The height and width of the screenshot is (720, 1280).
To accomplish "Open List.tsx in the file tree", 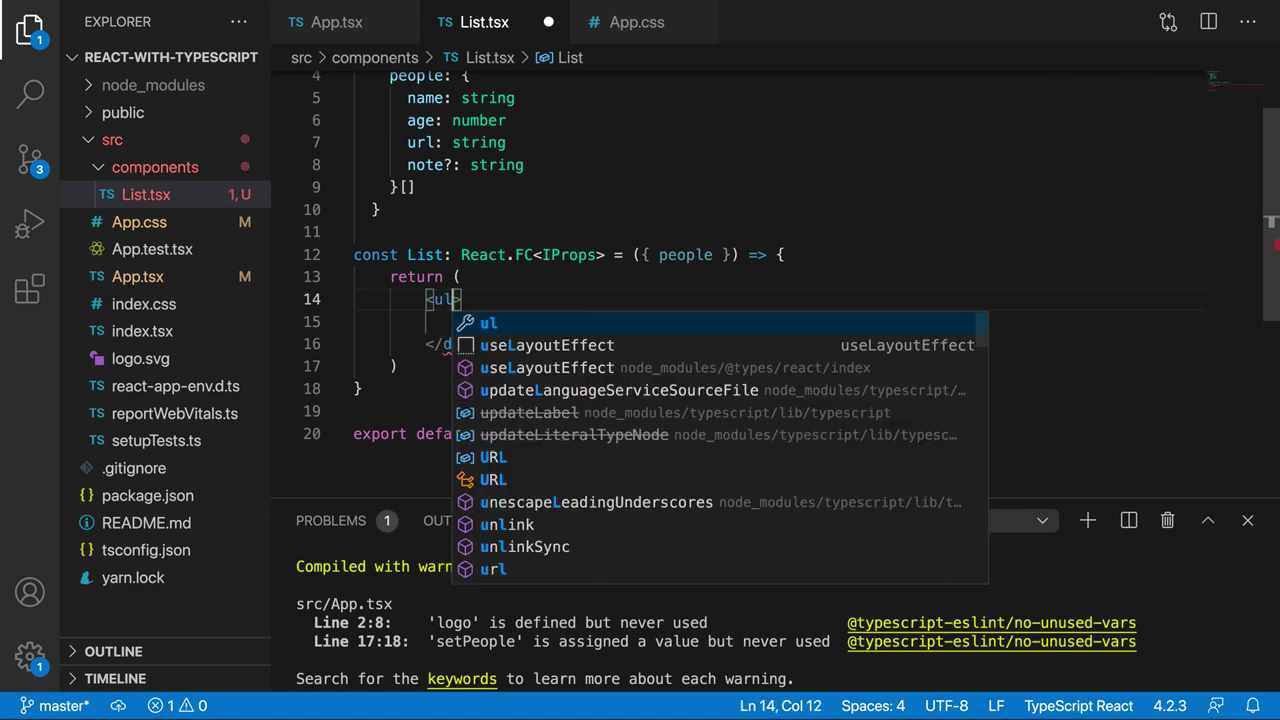I will point(165,195).
